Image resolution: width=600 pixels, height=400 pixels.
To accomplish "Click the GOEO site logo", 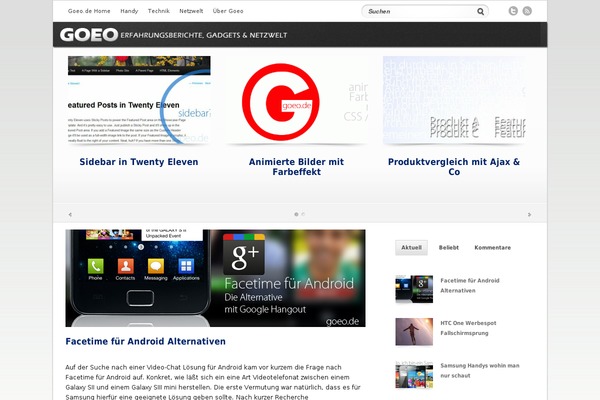I will click(x=89, y=35).
